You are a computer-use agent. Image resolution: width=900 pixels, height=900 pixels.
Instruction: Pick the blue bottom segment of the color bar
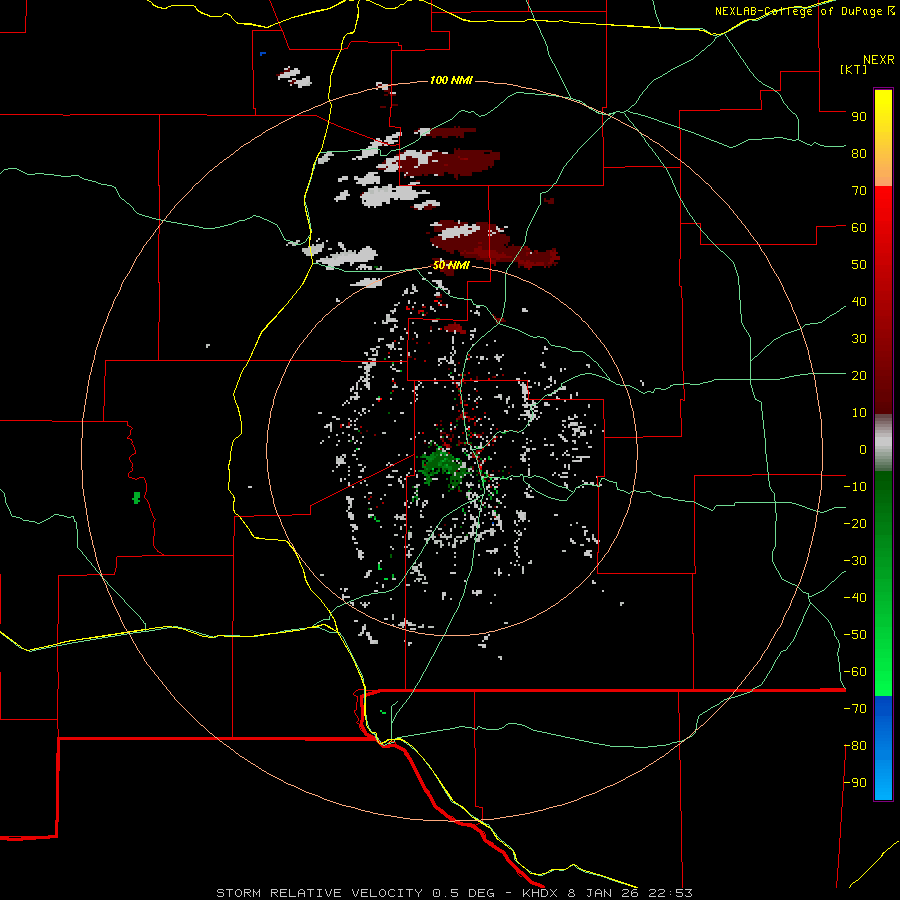pyautogui.click(x=883, y=748)
